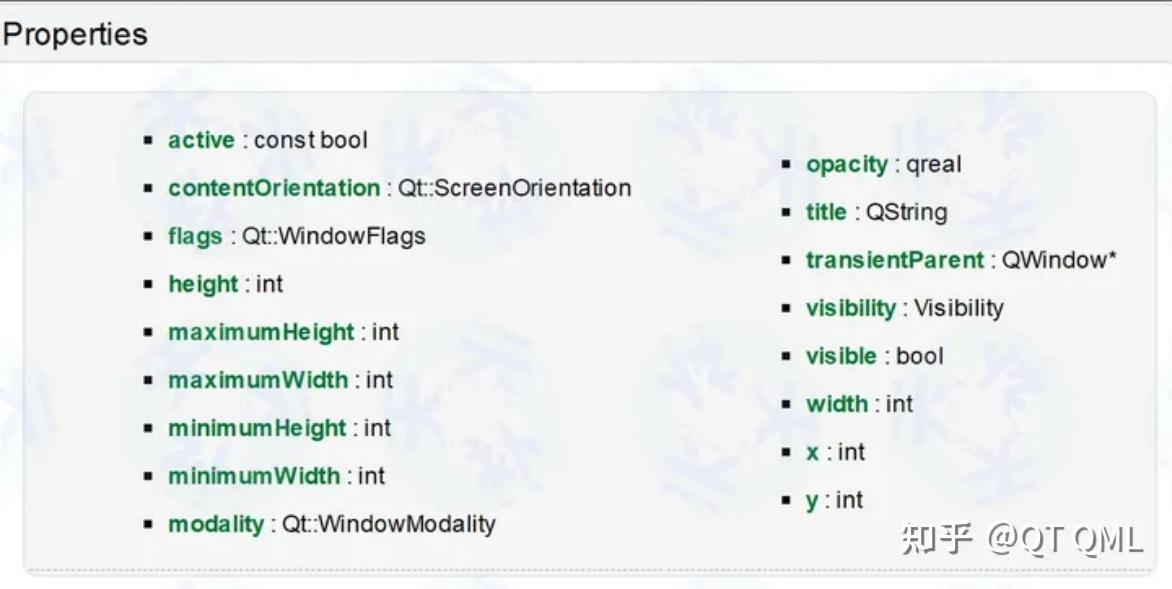Open the visibility property link
This screenshot has width=1172, height=589.
tap(851, 308)
